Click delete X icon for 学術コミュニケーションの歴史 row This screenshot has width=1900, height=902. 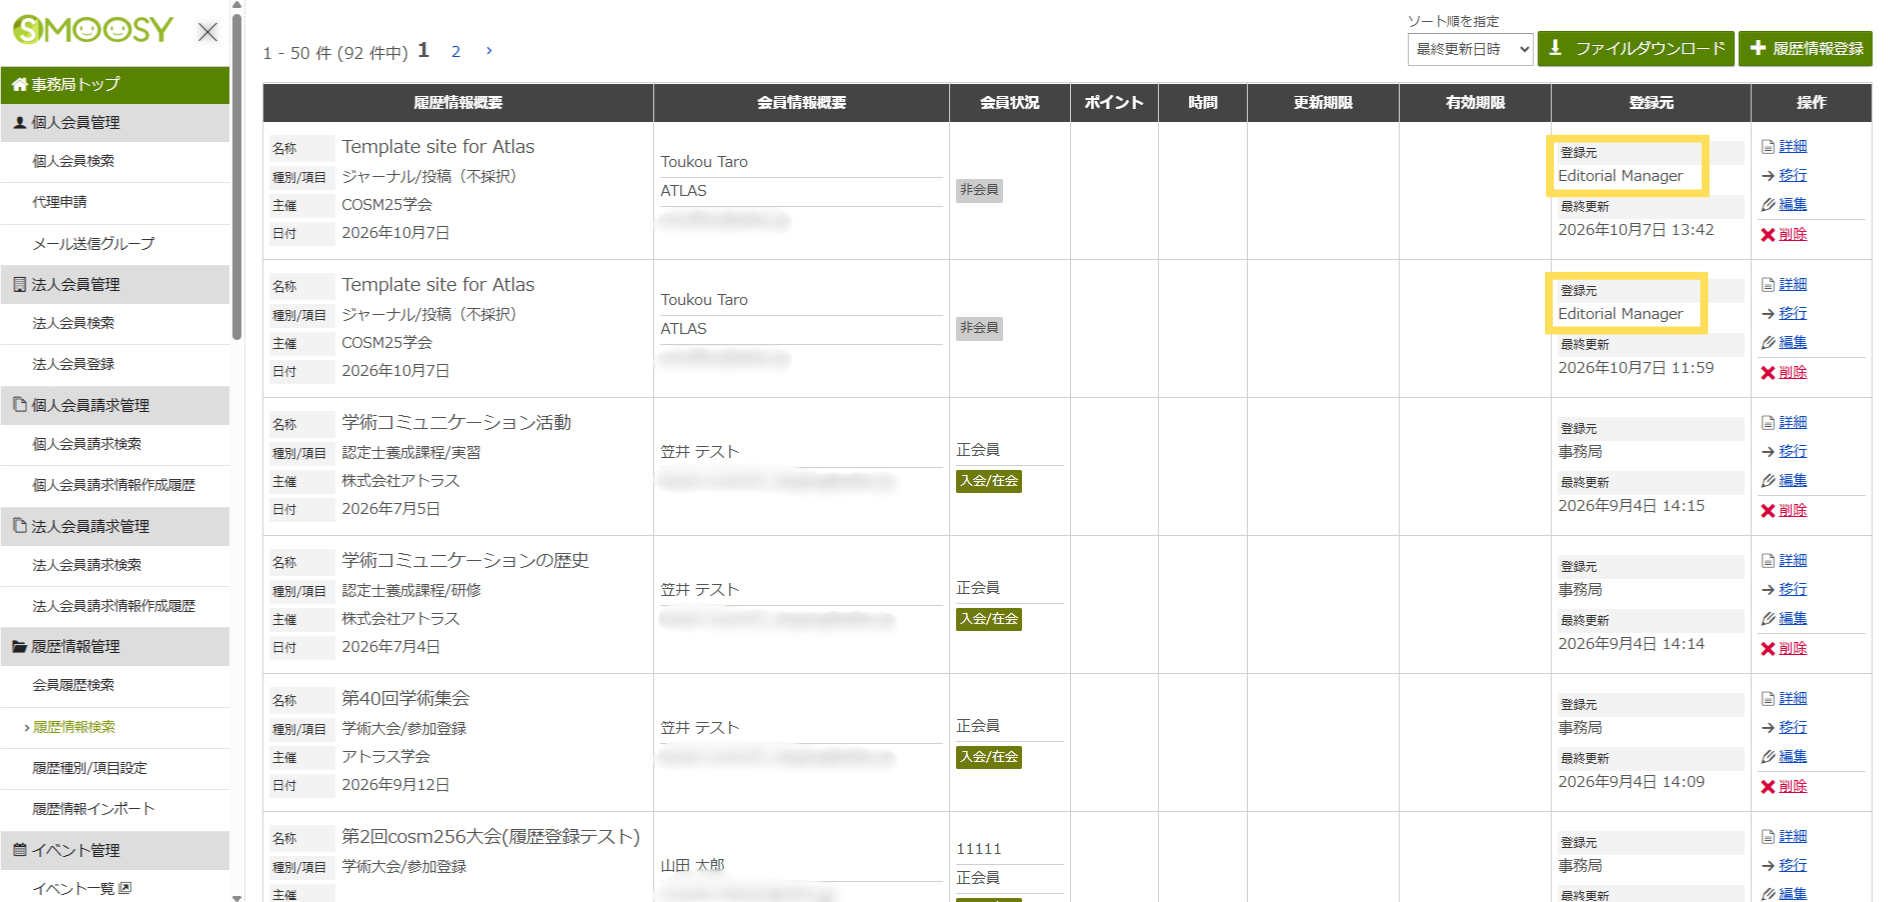point(1768,649)
